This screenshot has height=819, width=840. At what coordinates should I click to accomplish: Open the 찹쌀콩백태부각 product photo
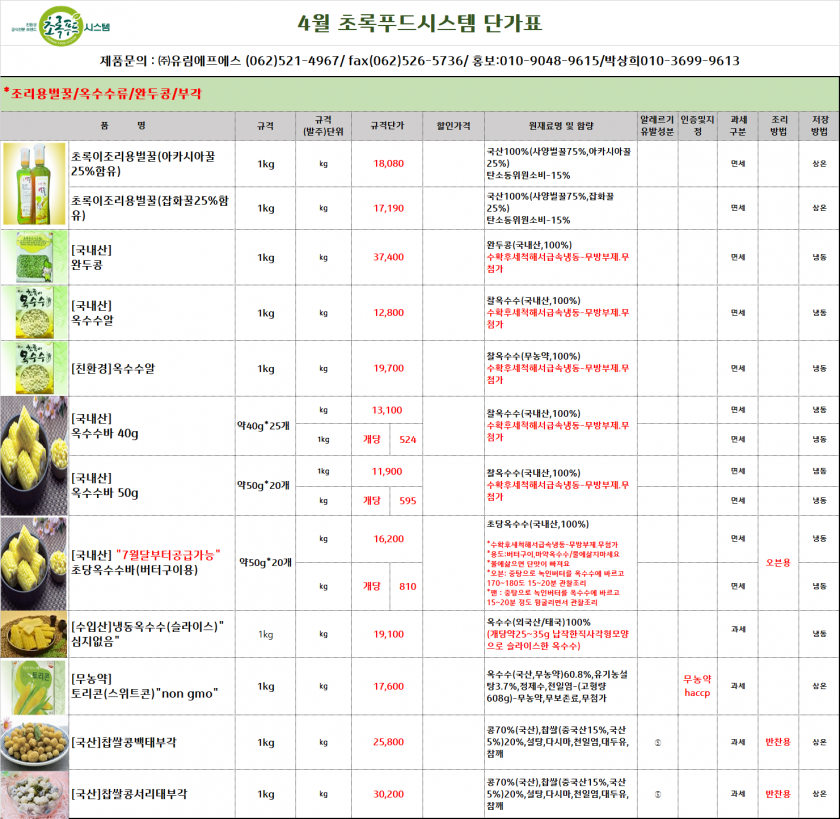point(33,742)
